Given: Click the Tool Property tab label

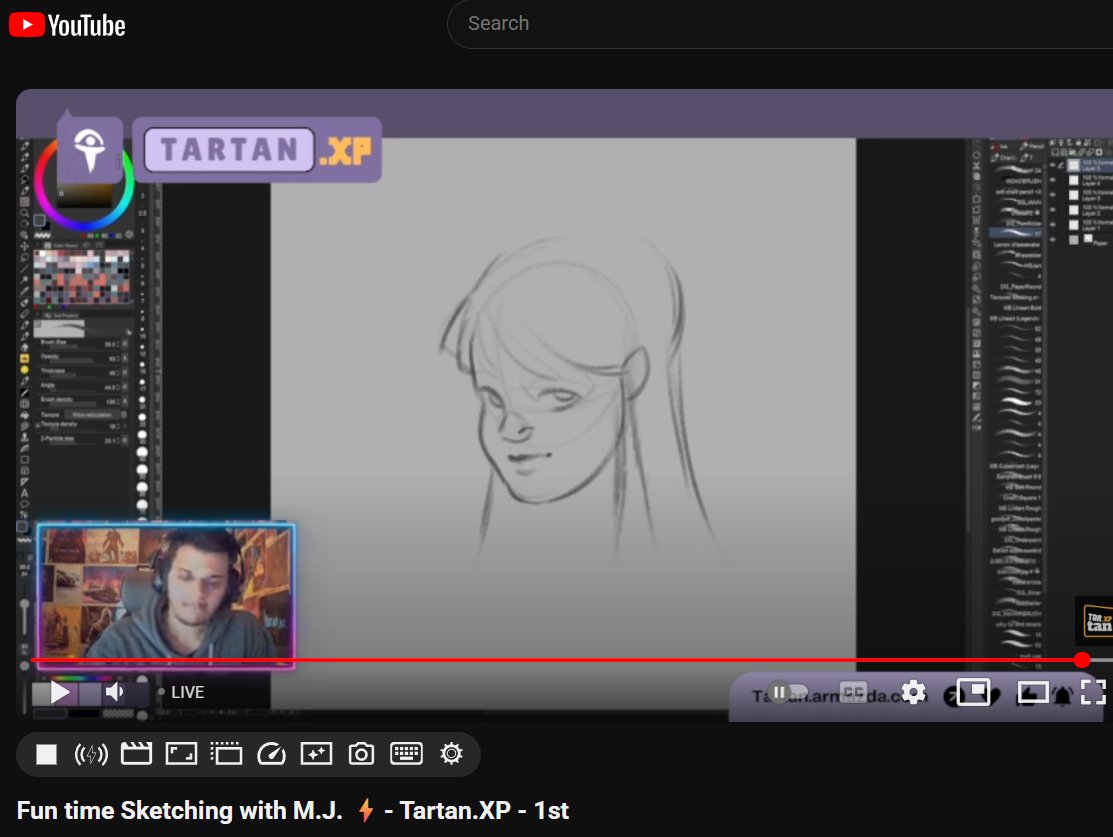Looking at the screenshot, I should pos(66,315).
